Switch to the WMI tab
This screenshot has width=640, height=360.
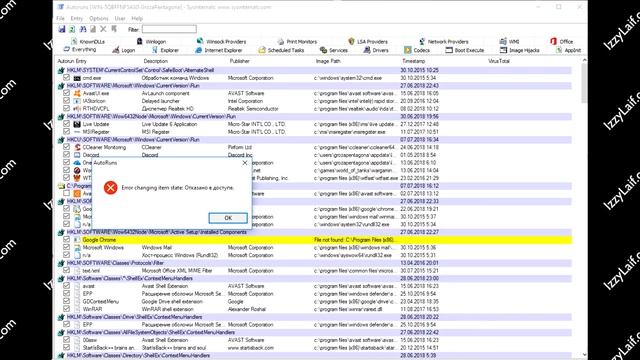click(509, 42)
